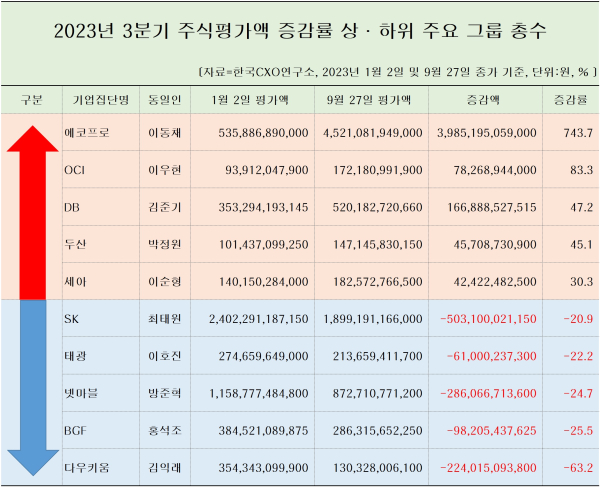Click the '9월 27일 평가액' column header

tap(369, 100)
